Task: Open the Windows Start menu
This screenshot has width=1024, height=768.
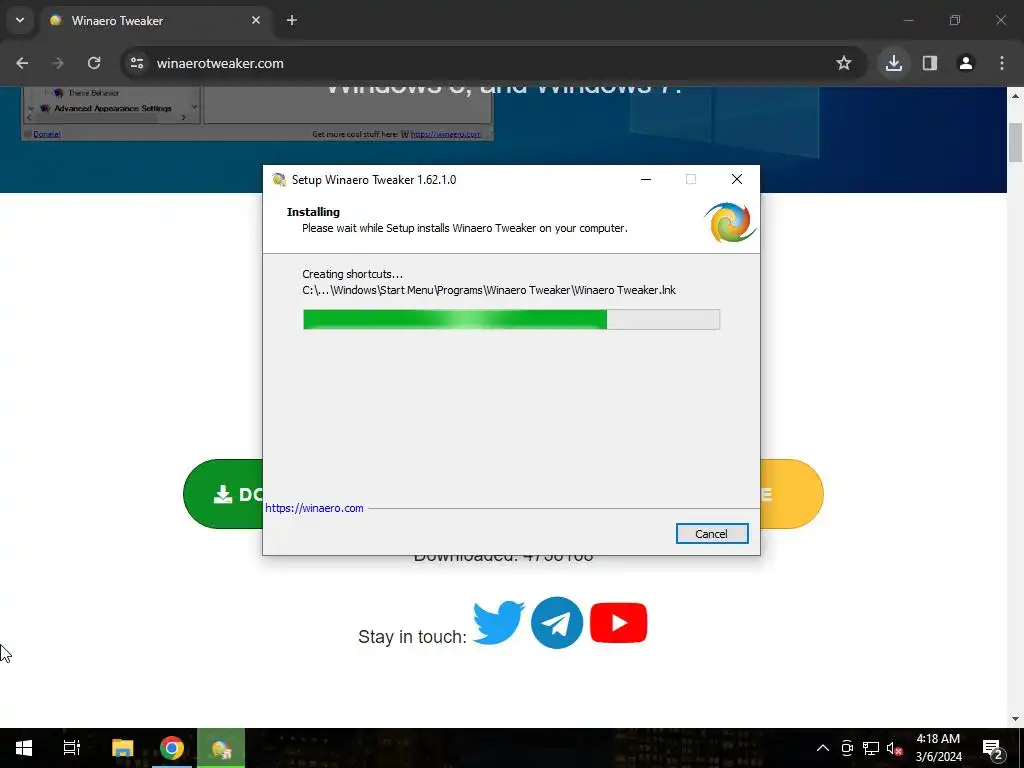Action: tap(24, 748)
